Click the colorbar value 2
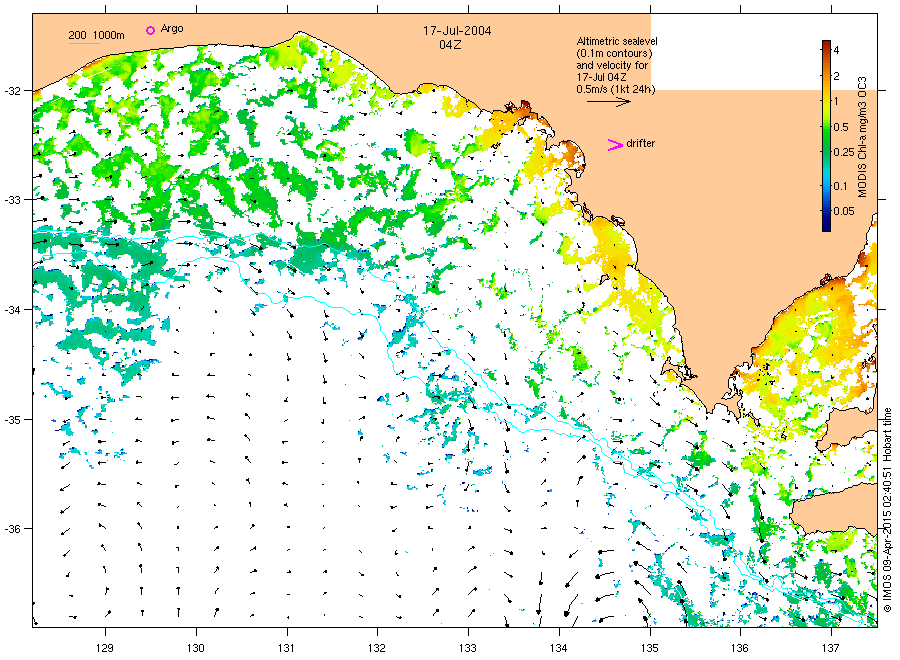Image resolution: width=900 pixels, height=660 pixels. (x=836, y=76)
